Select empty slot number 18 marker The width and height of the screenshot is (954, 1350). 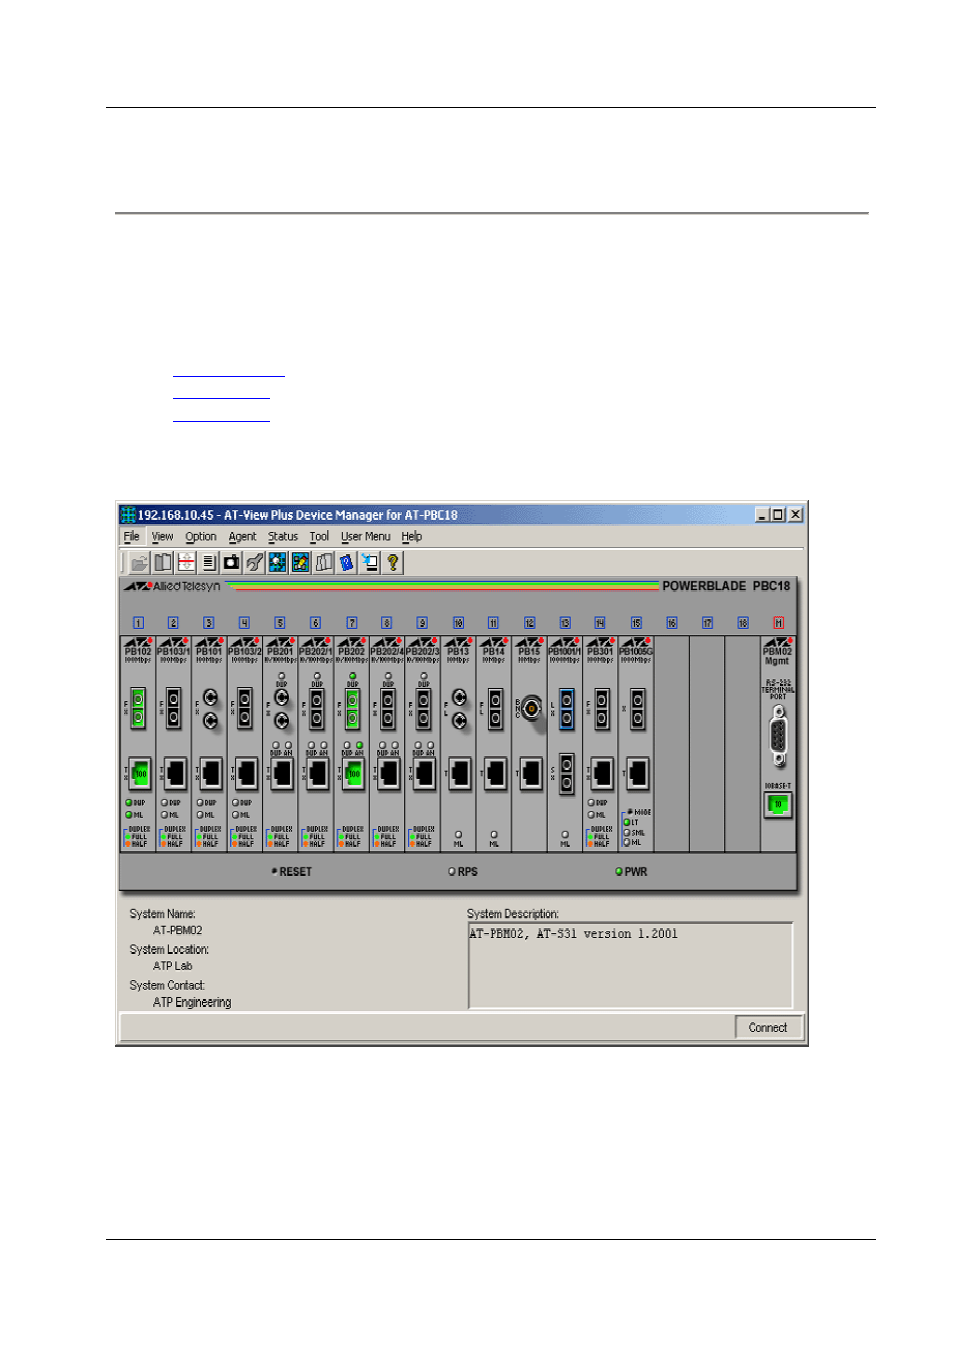(x=743, y=623)
